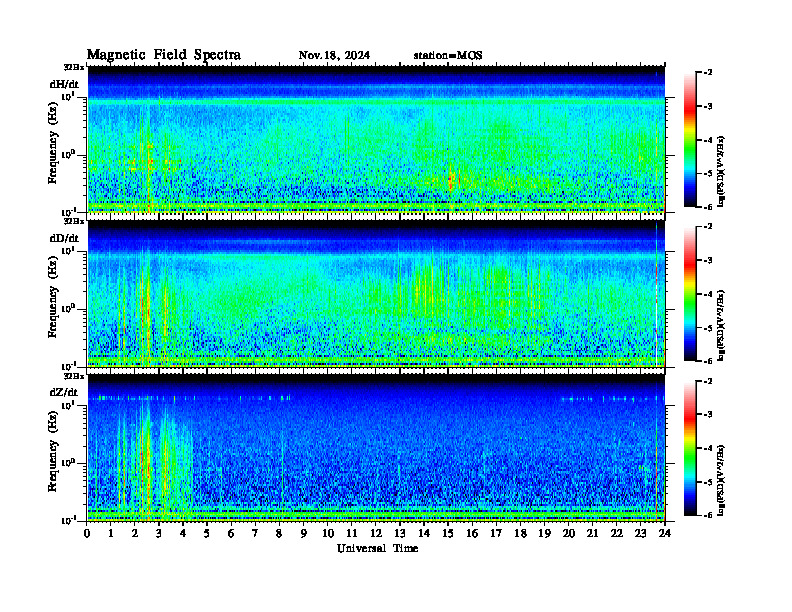
Task: Click the 10¹ frequency tick on the dD/dt panel
Action: click(x=68, y=250)
